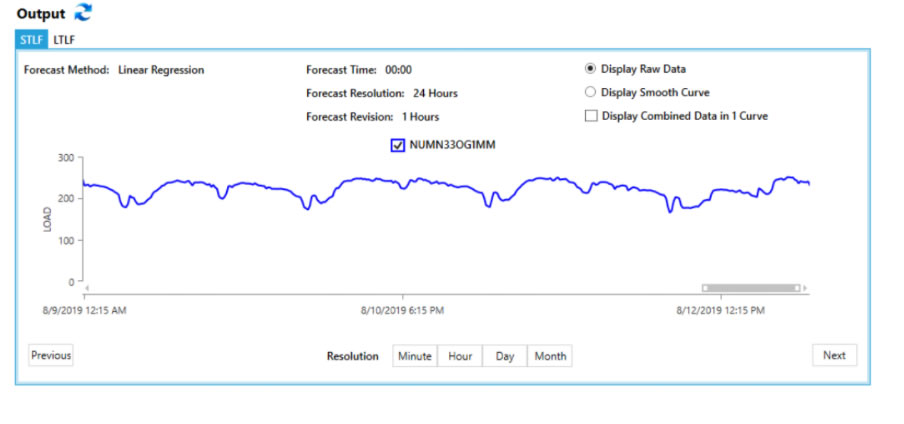Image resolution: width=904 pixels, height=424 pixels.
Task: Click the Previous button
Action: (50, 355)
